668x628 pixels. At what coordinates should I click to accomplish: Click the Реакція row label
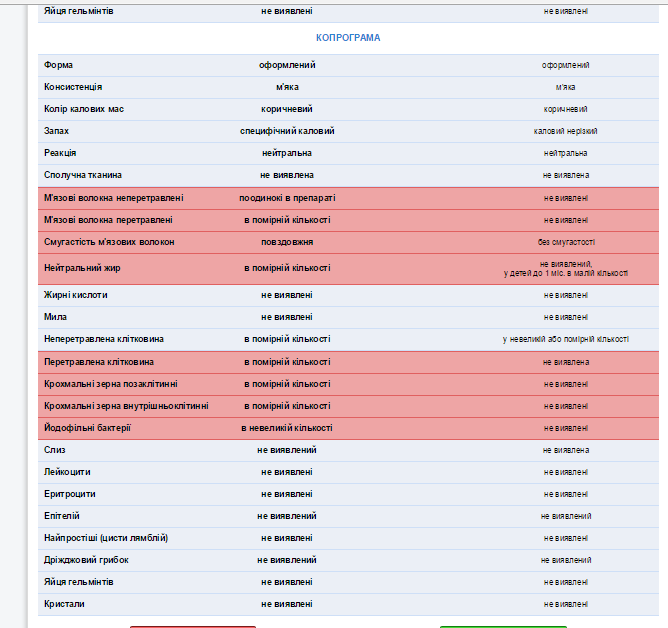pos(60,153)
